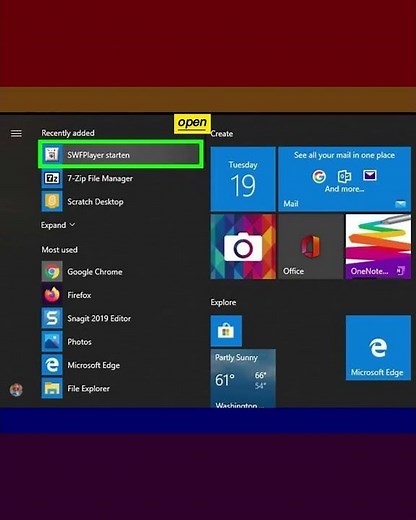Select the 7-Zip File Manager label
416x520 pixels.
coord(100,179)
